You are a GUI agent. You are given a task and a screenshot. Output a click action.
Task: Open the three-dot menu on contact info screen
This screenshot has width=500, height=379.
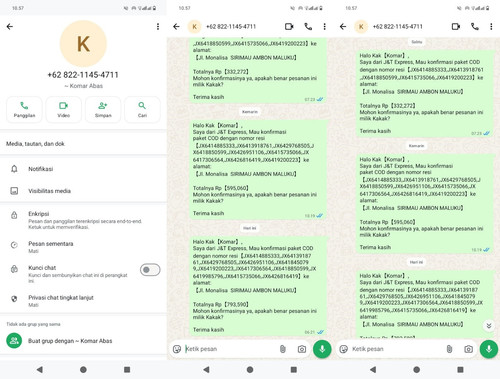(x=158, y=27)
